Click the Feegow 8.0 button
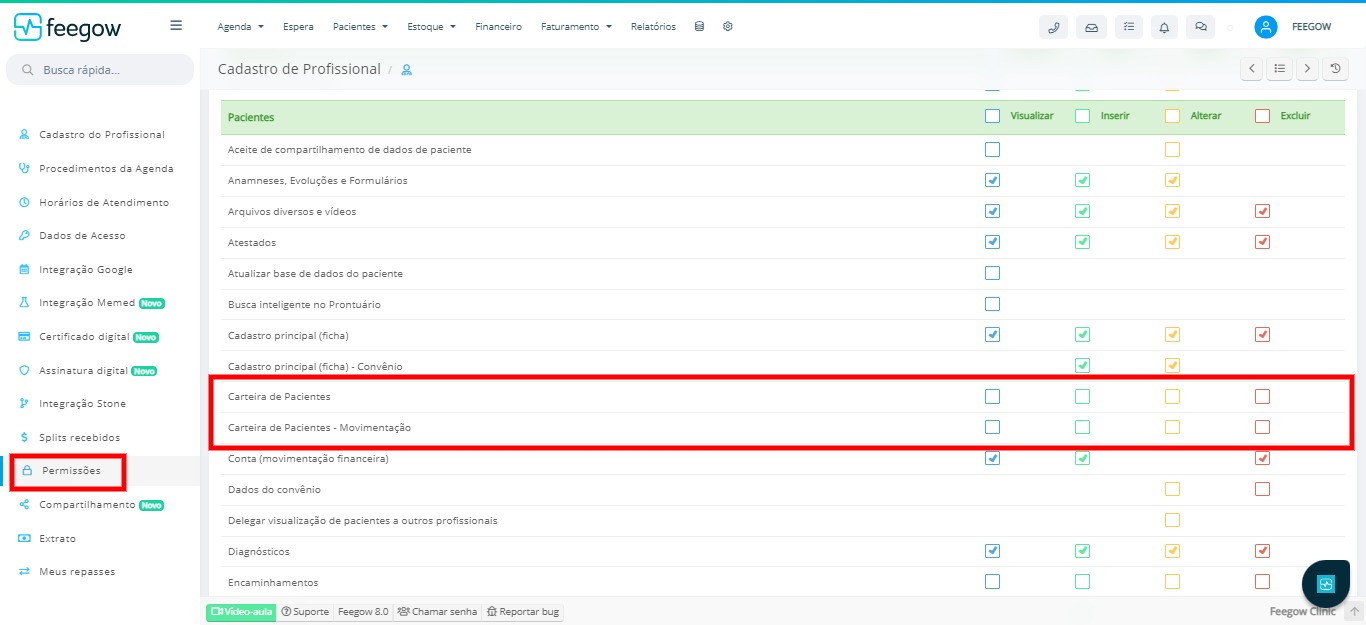Viewport: 1366px width, 625px height. (363, 612)
